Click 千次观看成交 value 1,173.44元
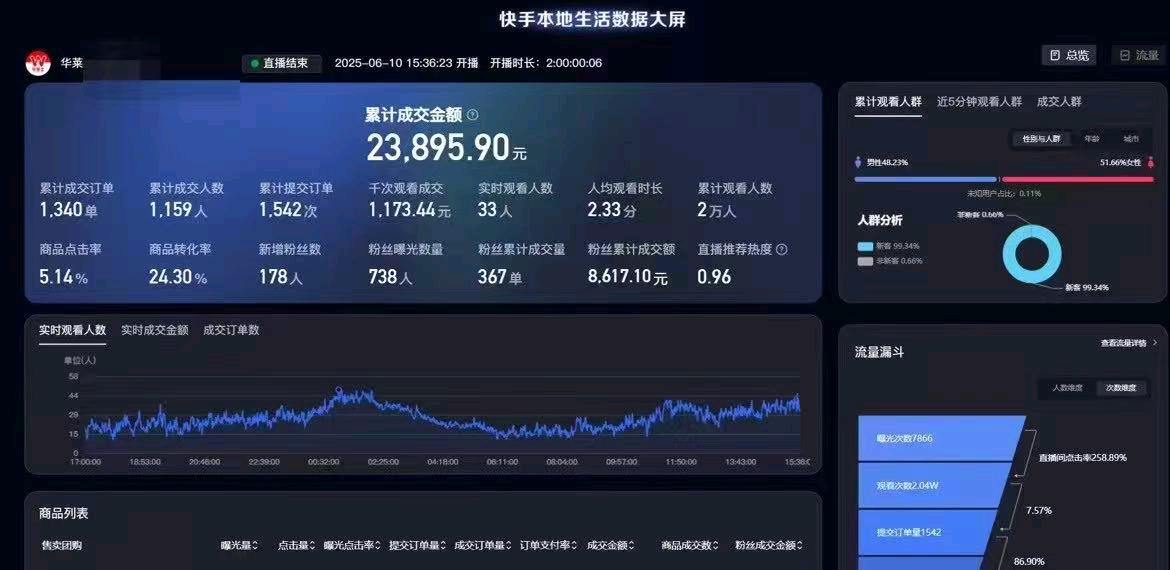Viewport: 1170px width, 570px height. point(410,210)
